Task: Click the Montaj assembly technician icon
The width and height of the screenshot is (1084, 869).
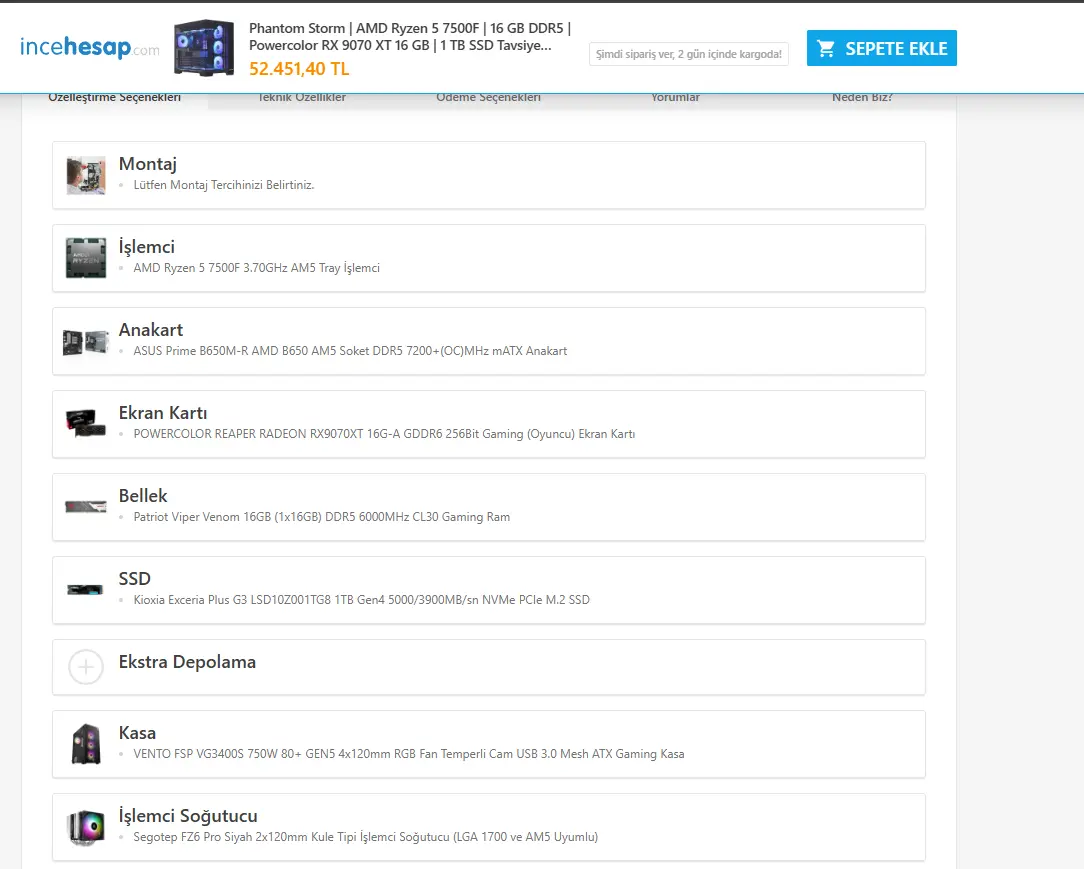Action: (86, 175)
